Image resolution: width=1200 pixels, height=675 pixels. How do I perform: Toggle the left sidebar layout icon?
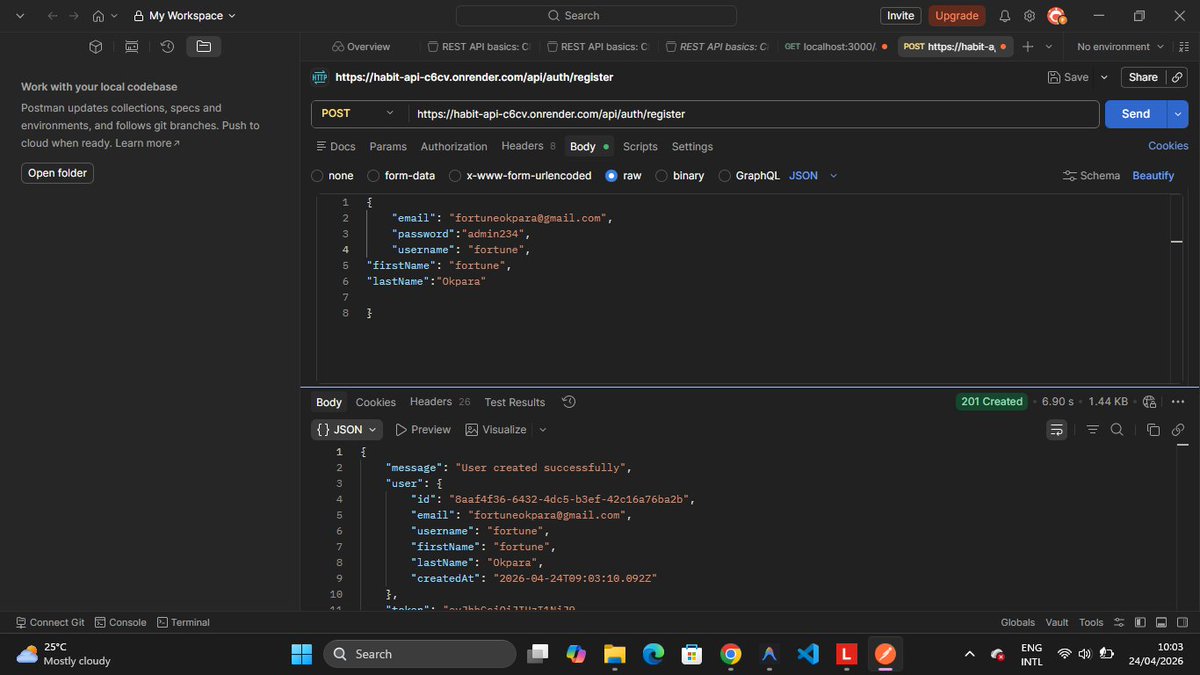pos(1140,622)
